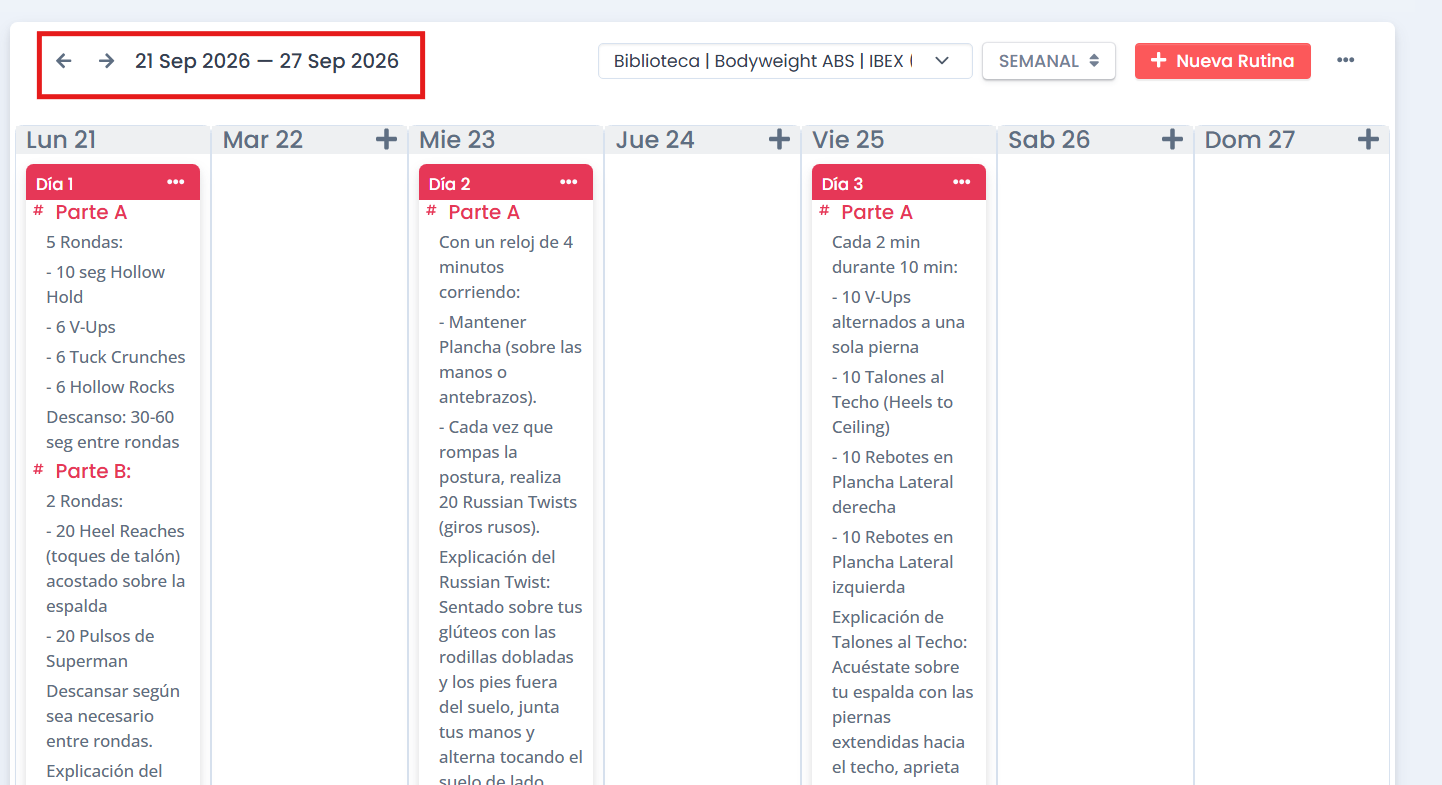The height and width of the screenshot is (785, 1442).
Task: Open the Día 2 options menu
Action: [x=569, y=182]
